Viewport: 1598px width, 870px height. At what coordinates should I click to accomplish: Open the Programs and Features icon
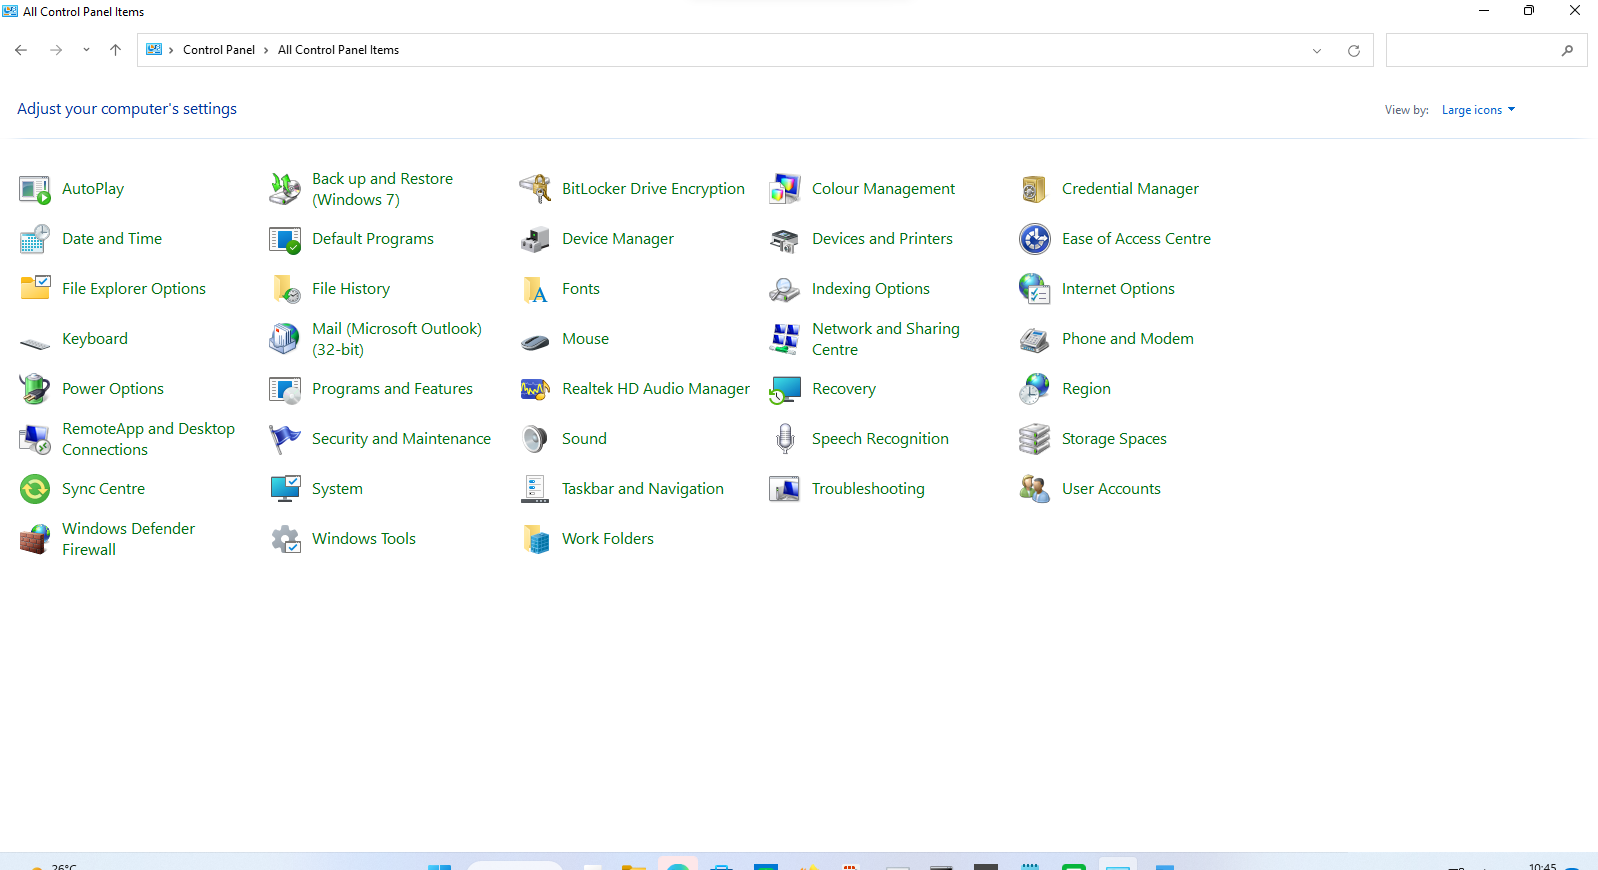[x=285, y=389]
